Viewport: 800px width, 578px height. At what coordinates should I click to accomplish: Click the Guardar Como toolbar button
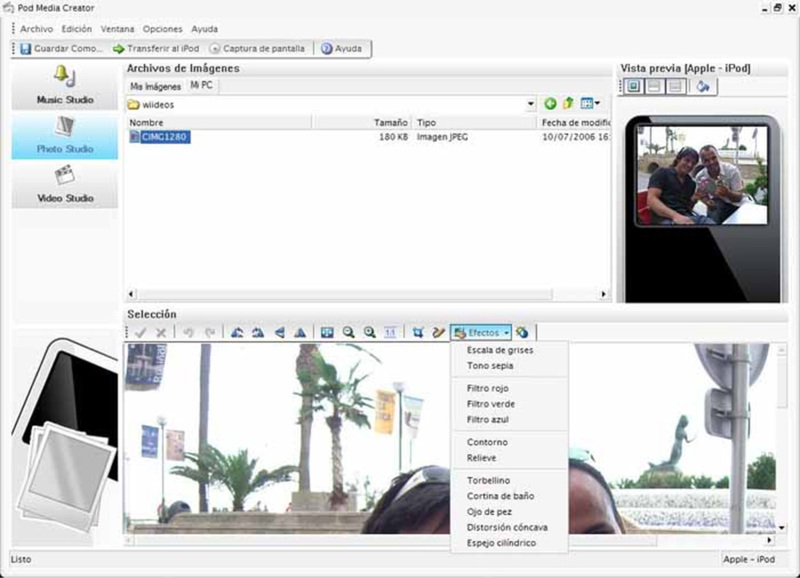point(61,48)
